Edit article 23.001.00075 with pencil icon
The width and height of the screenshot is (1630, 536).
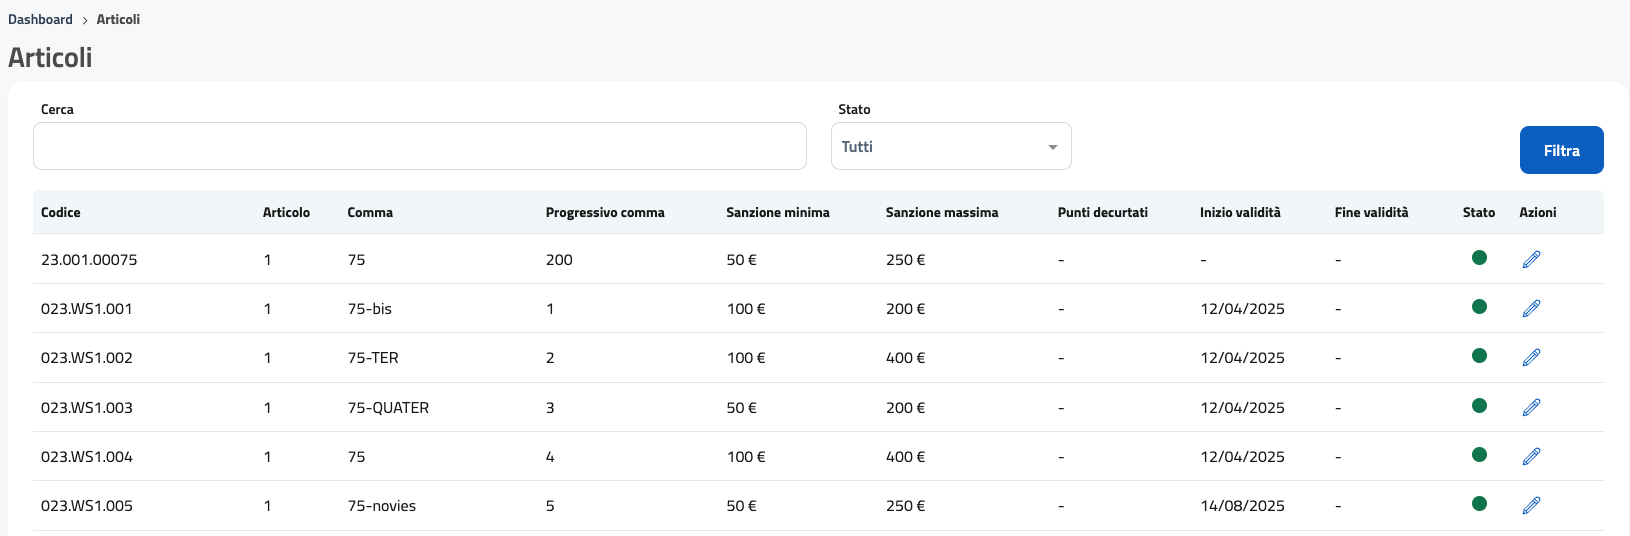pyautogui.click(x=1531, y=260)
